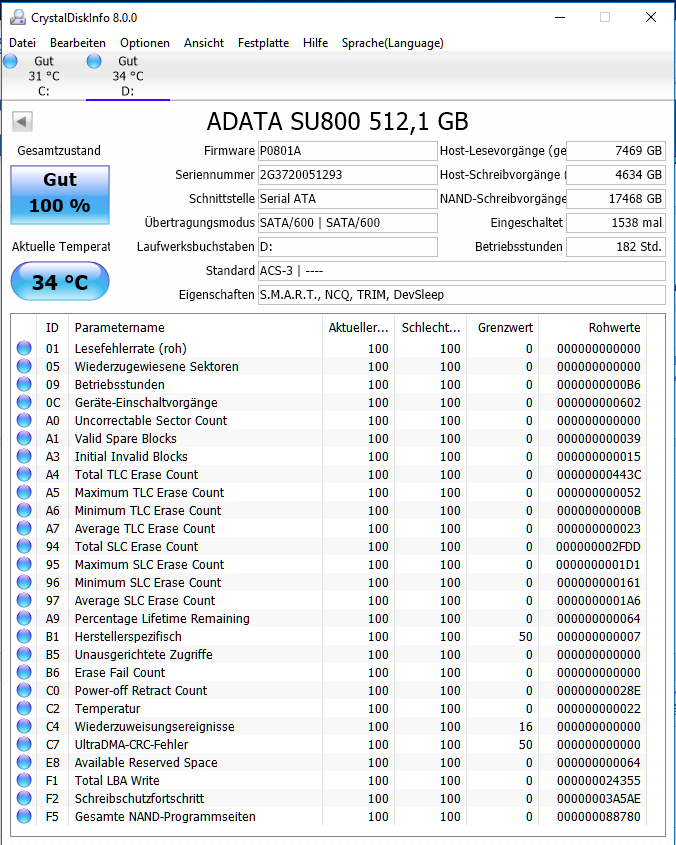Image resolution: width=676 pixels, height=845 pixels.
Task: Open the Bearbeiten menu
Action: click(78, 43)
